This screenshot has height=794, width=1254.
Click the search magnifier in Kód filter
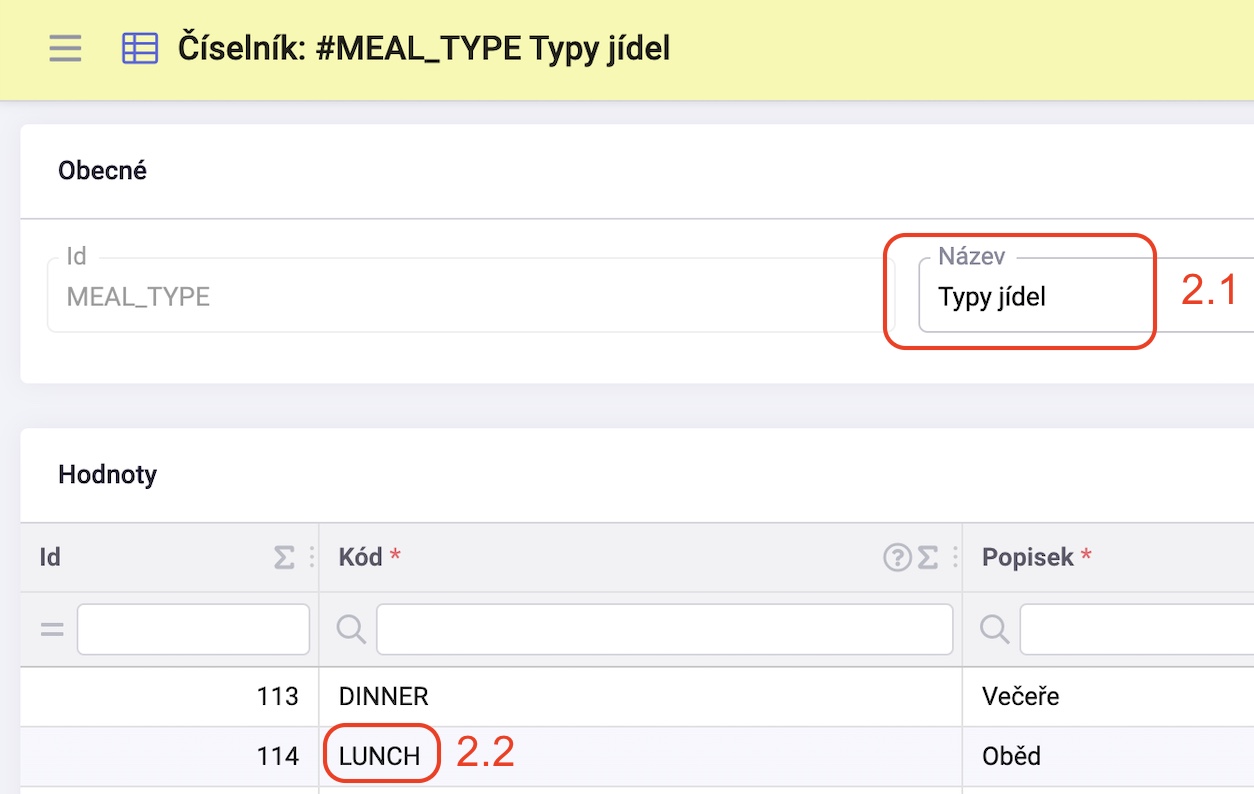[350, 629]
